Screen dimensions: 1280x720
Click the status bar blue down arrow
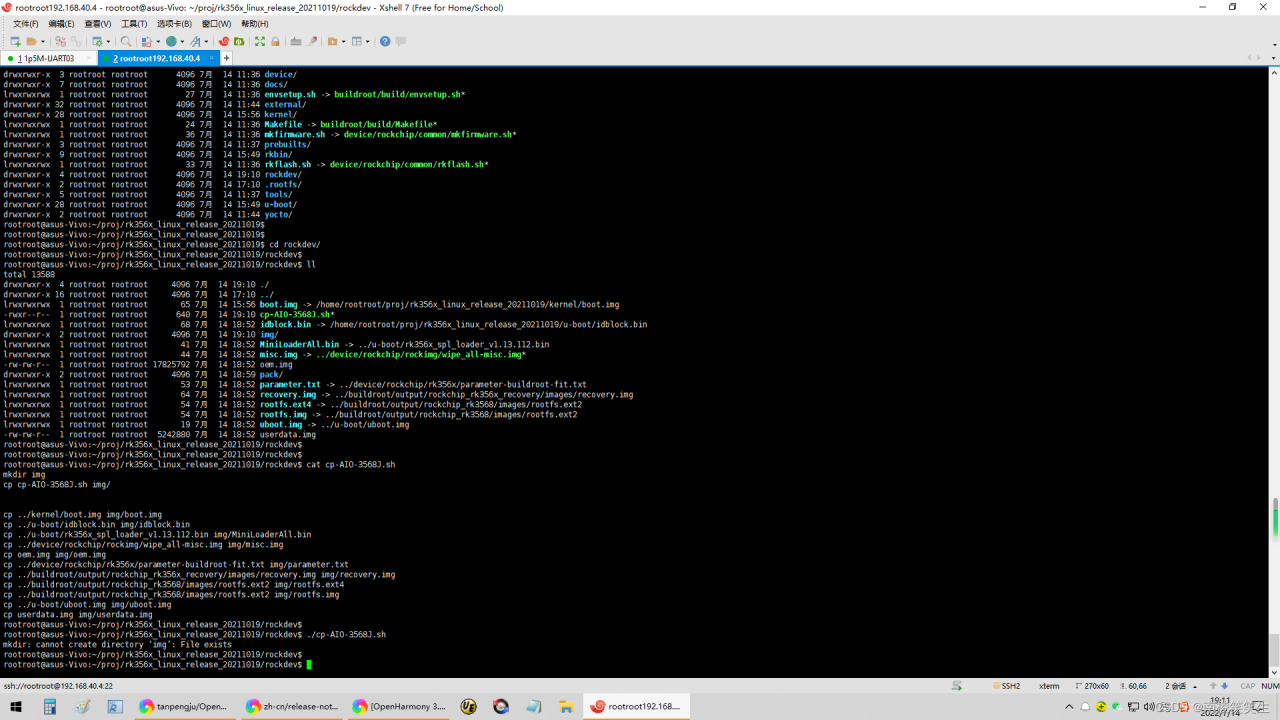[1225, 686]
